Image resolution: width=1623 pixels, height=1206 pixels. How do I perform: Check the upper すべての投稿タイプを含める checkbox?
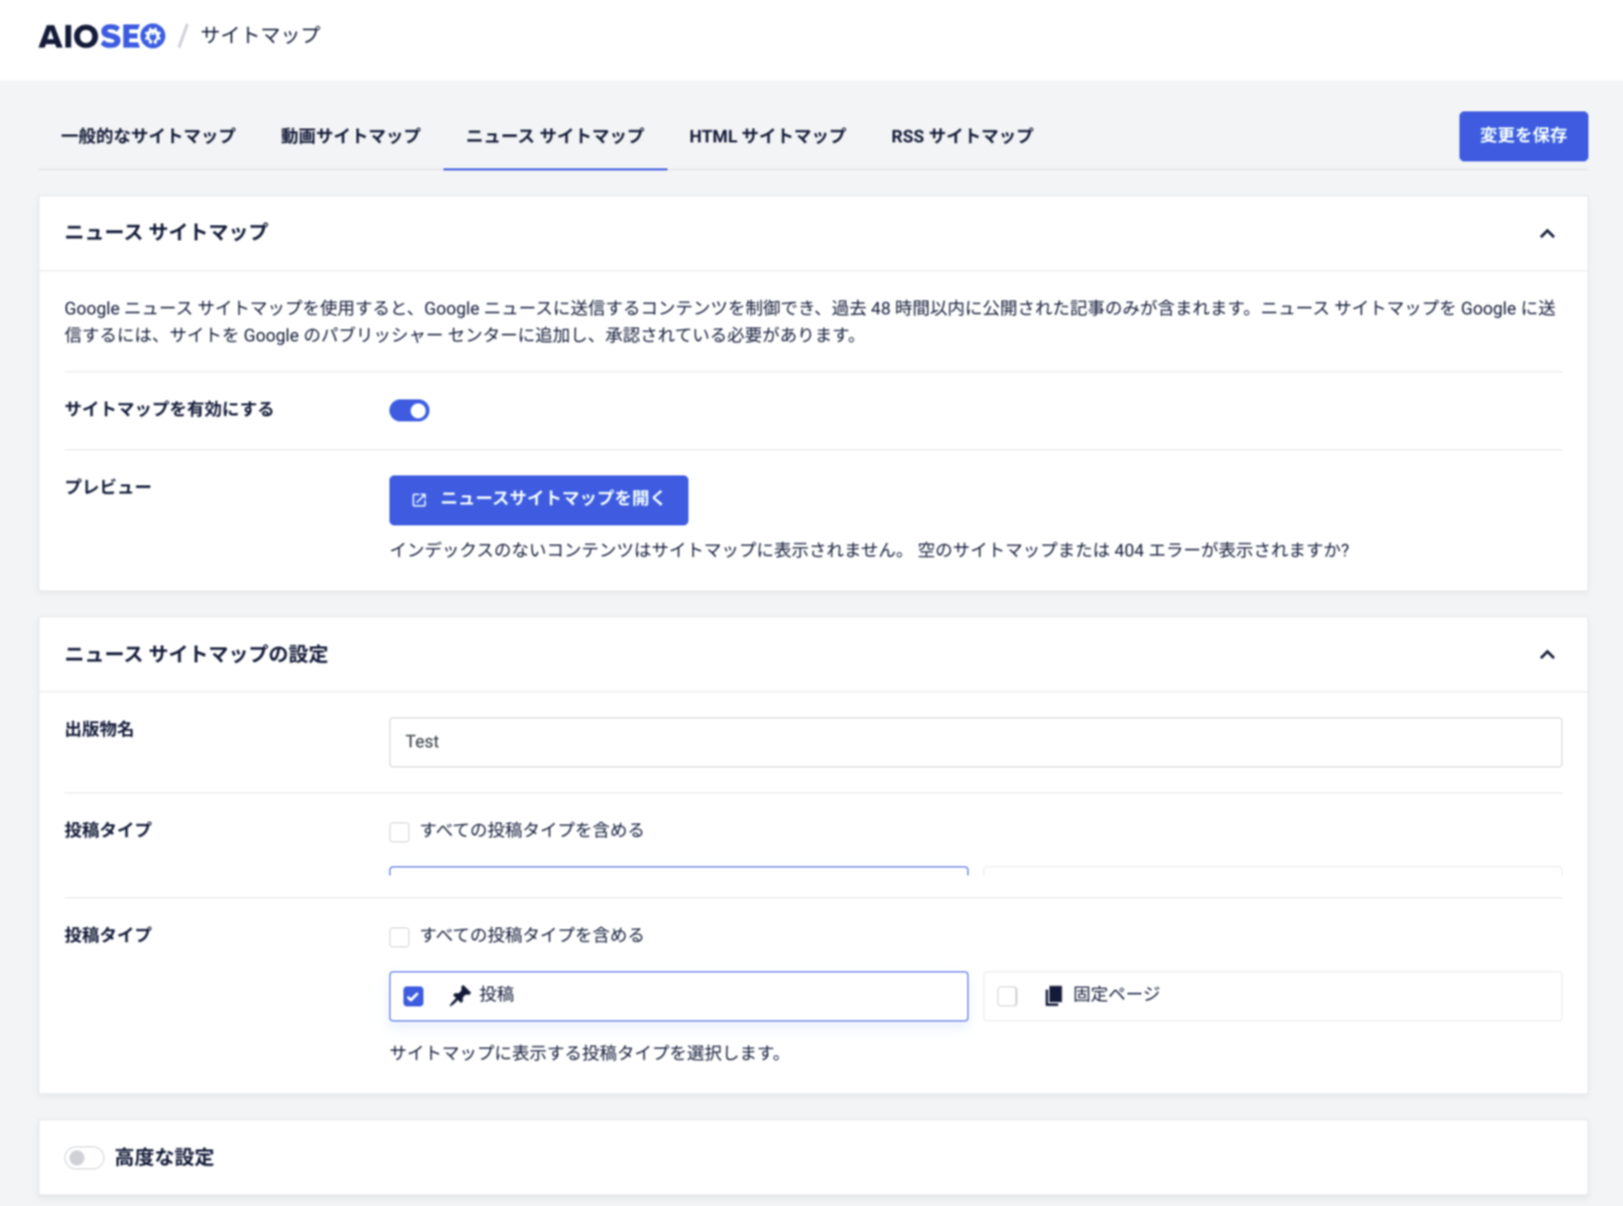pos(399,831)
